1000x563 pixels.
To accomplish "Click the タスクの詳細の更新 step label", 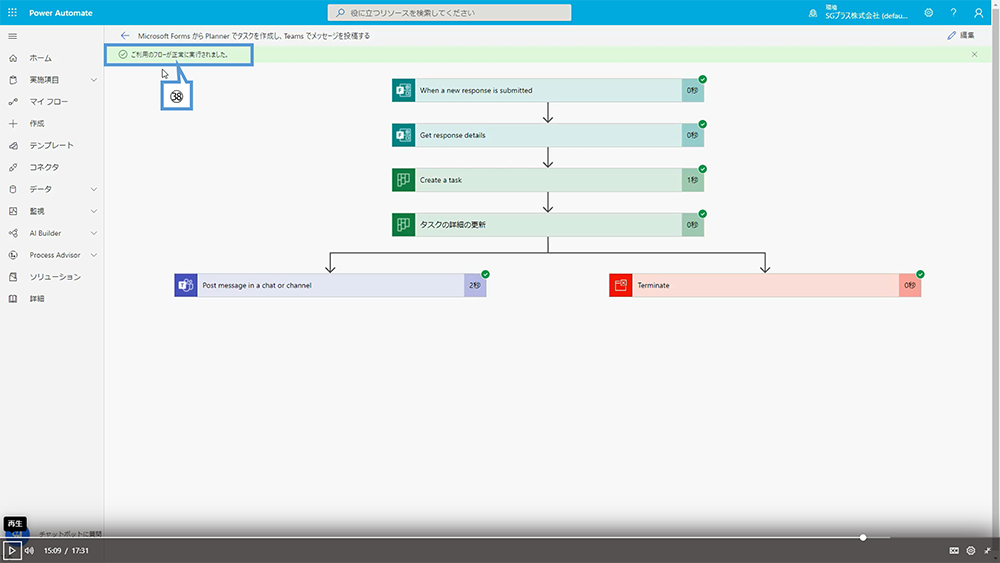I will [453, 224].
